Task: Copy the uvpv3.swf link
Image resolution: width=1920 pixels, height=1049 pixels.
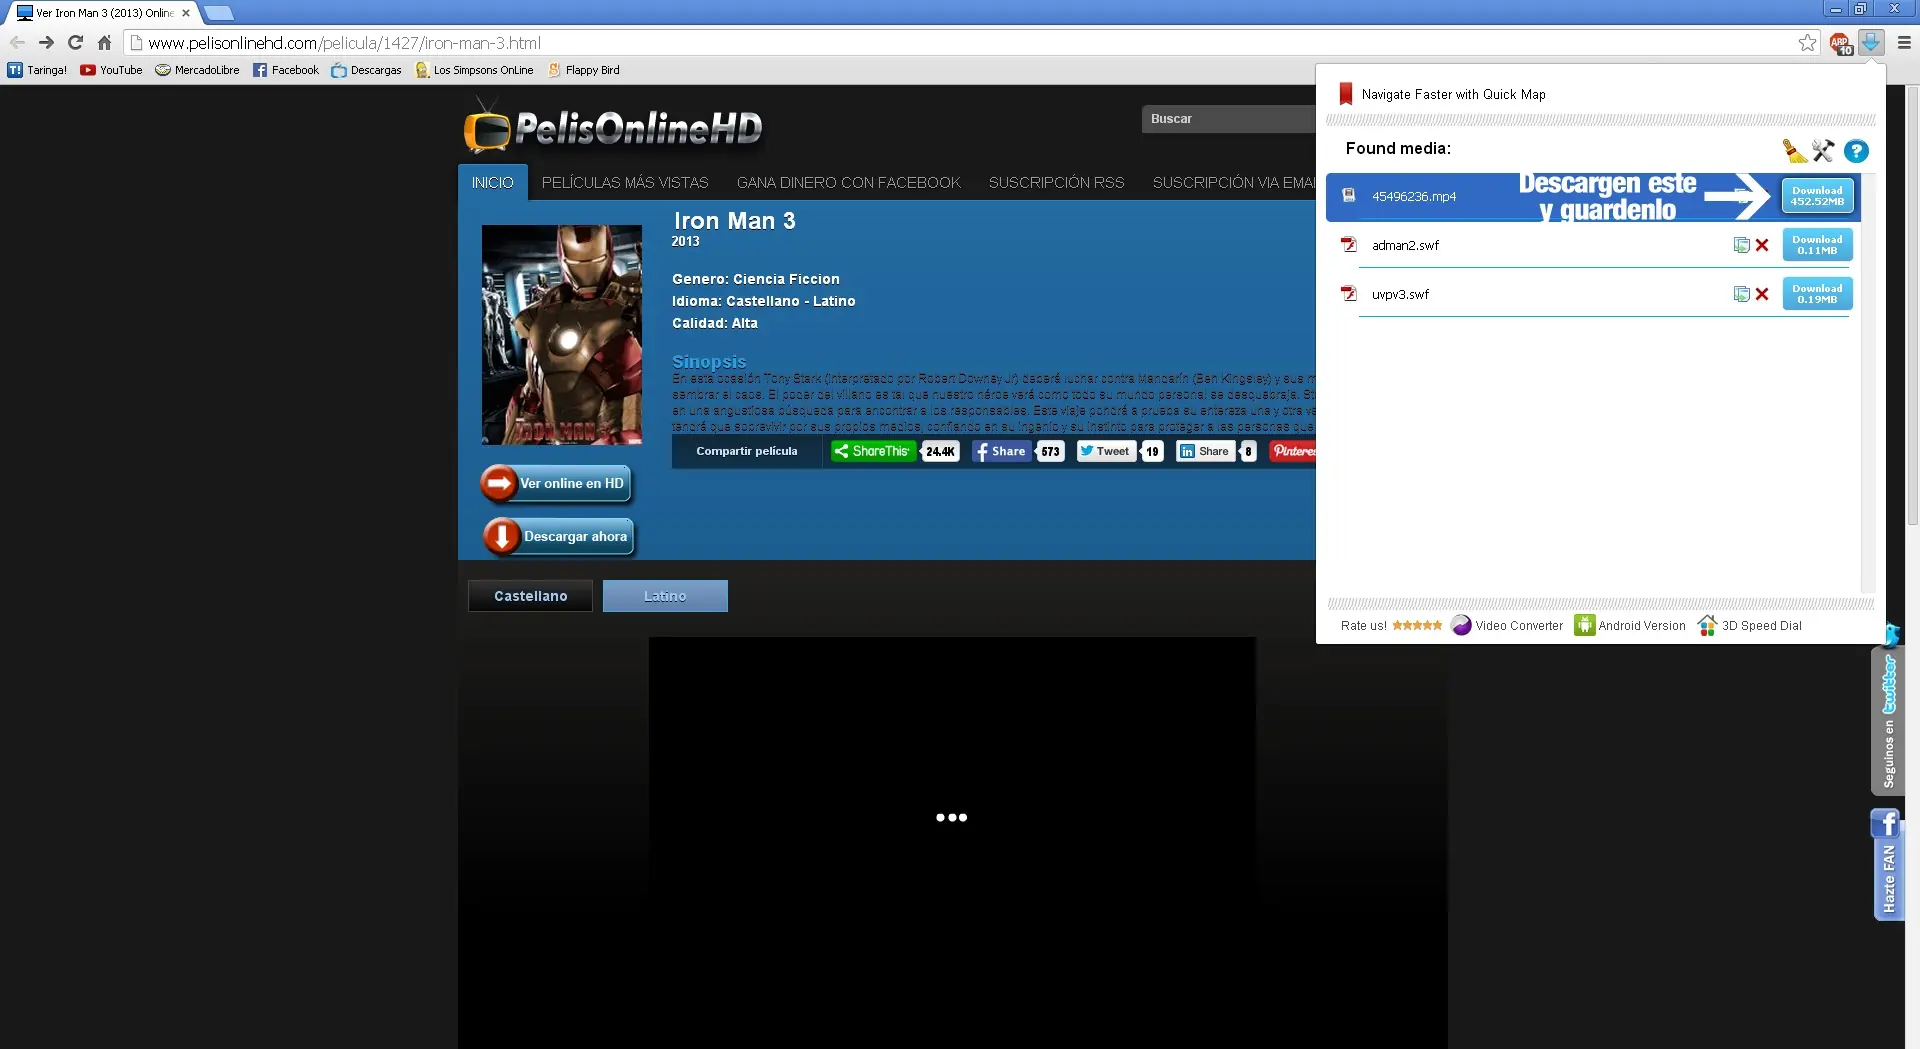Action: click(x=1741, y=294)
